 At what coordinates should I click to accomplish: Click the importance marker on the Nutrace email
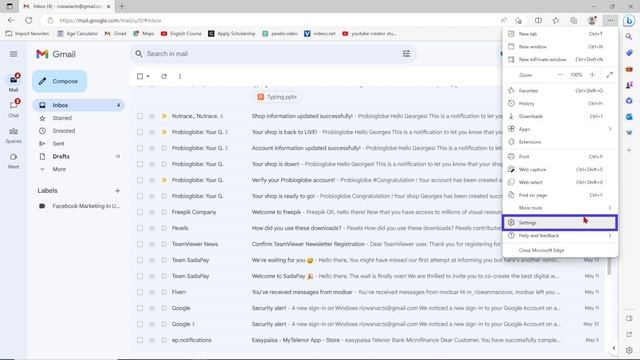(x=164, y=116)
